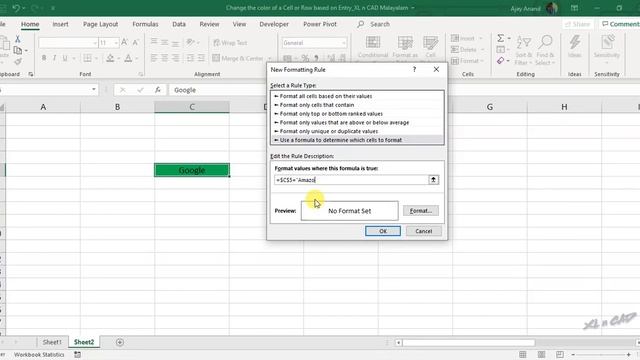Switch to Sheet1 tab

click(x=52, y=342)
